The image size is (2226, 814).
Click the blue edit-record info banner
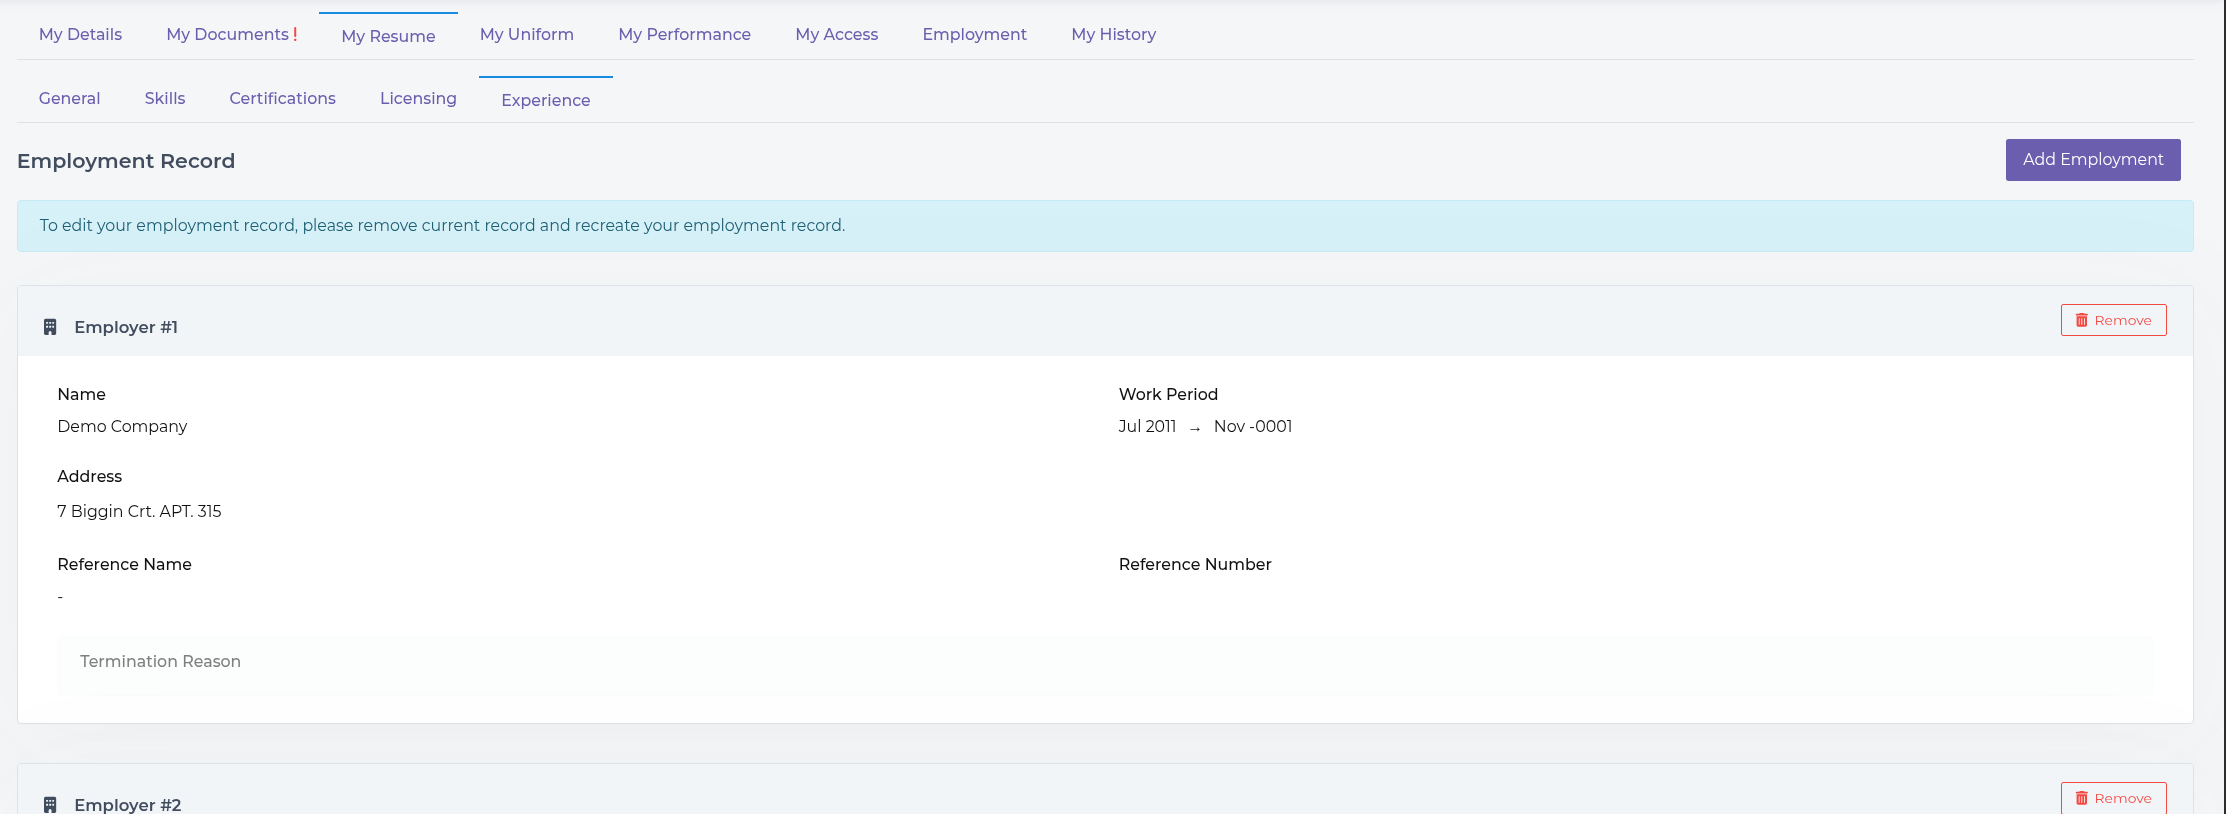(x=1105, y=226)
